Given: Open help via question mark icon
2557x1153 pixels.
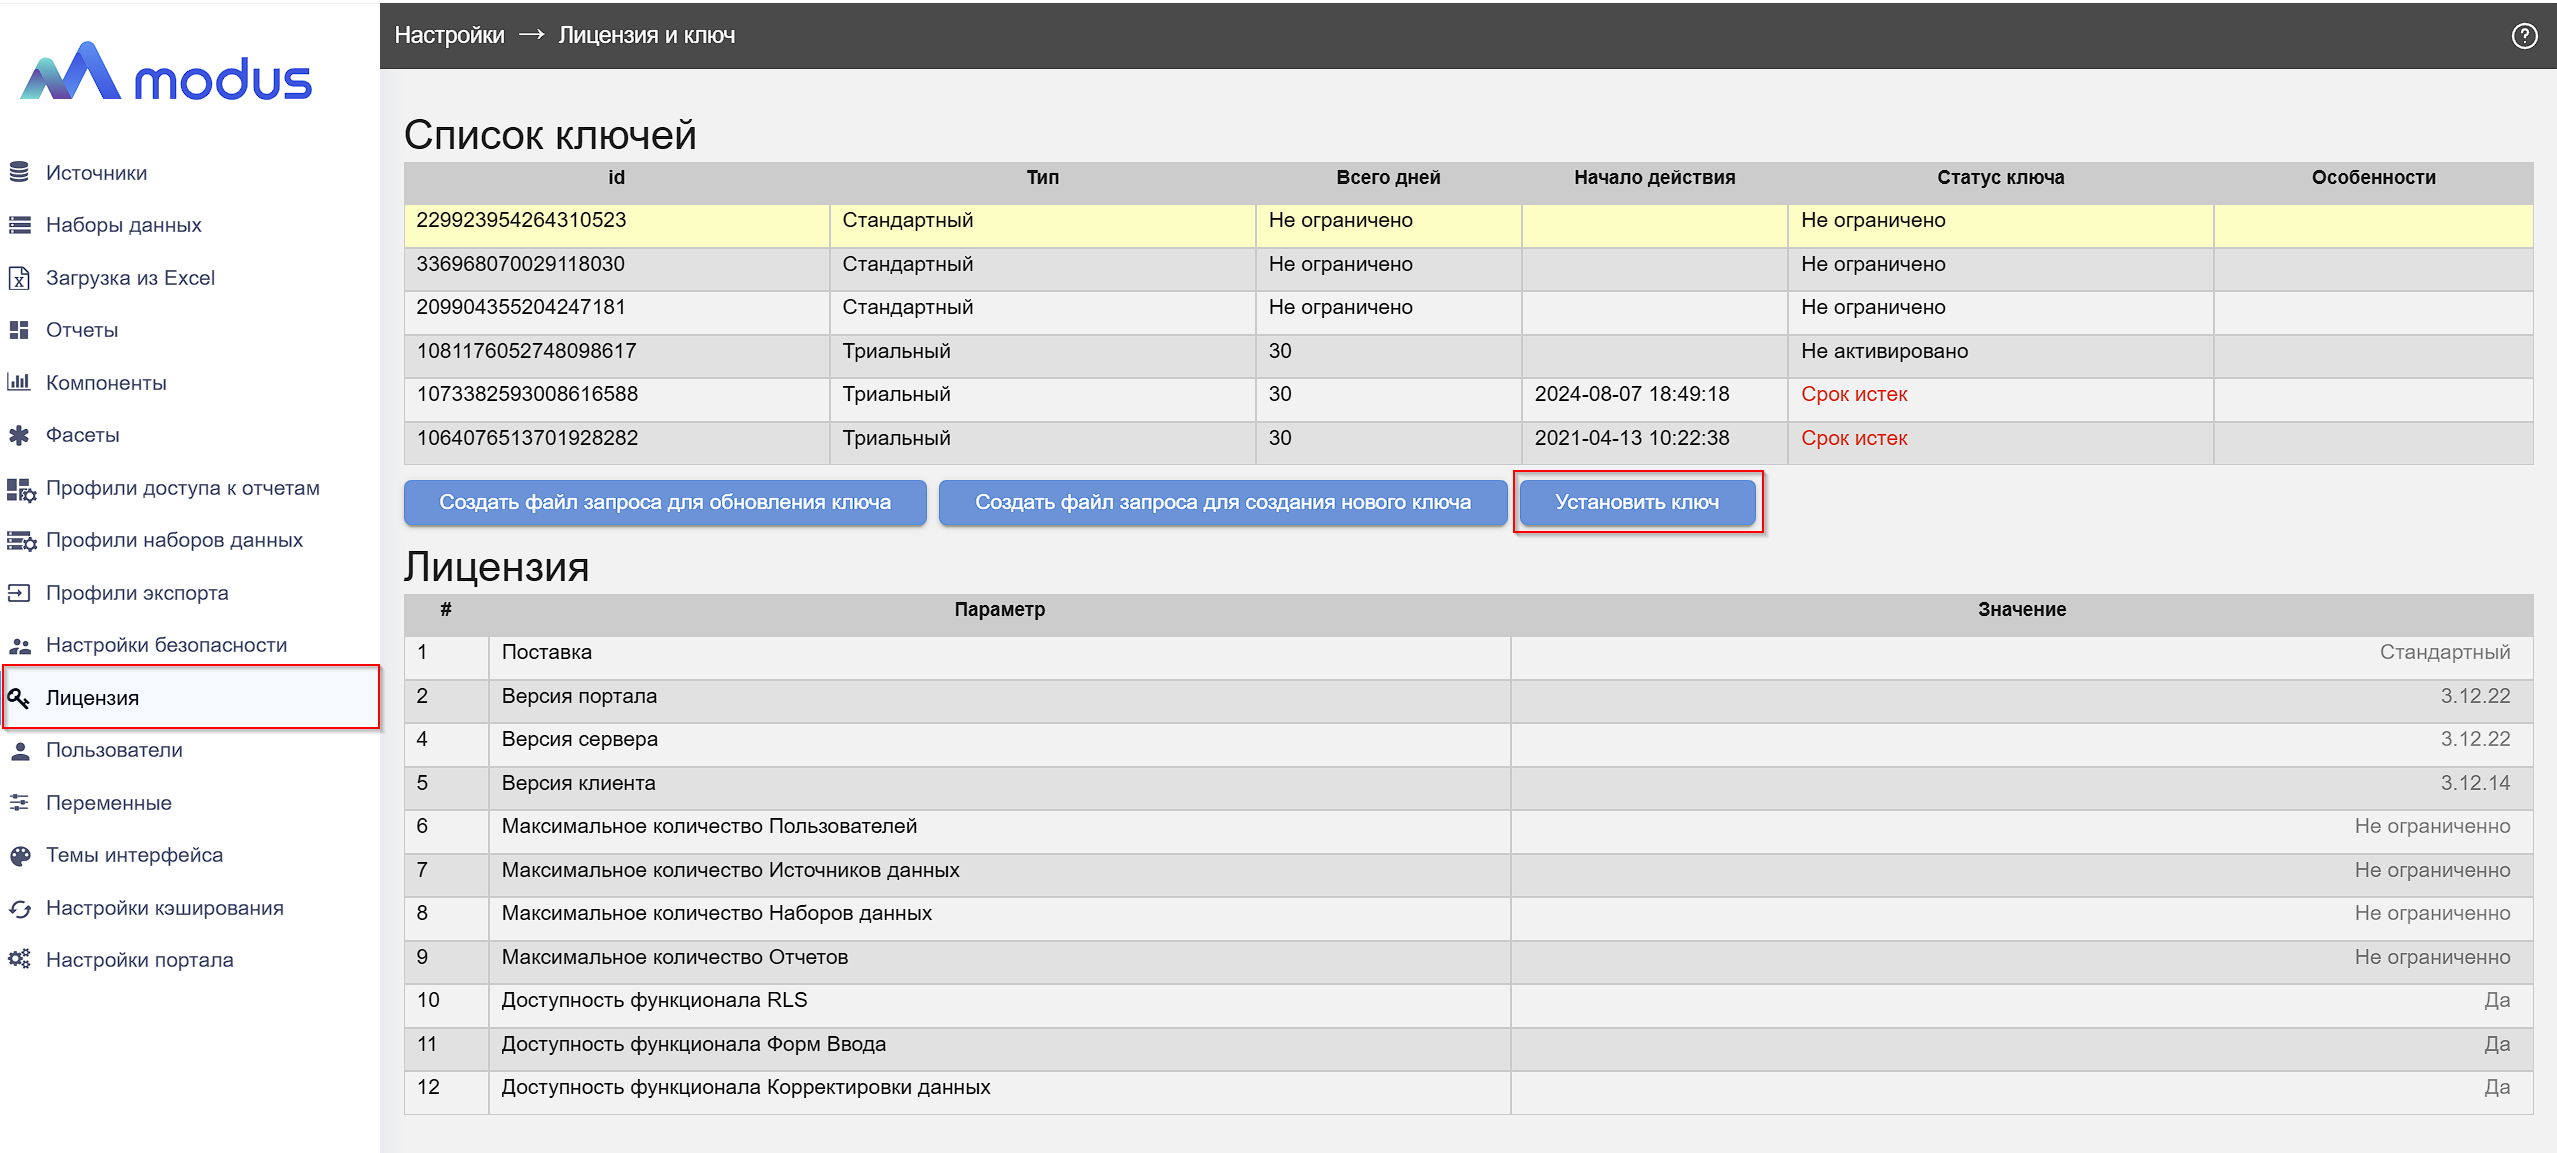Looking at the screenshot, I should (x=2524, y=36).
